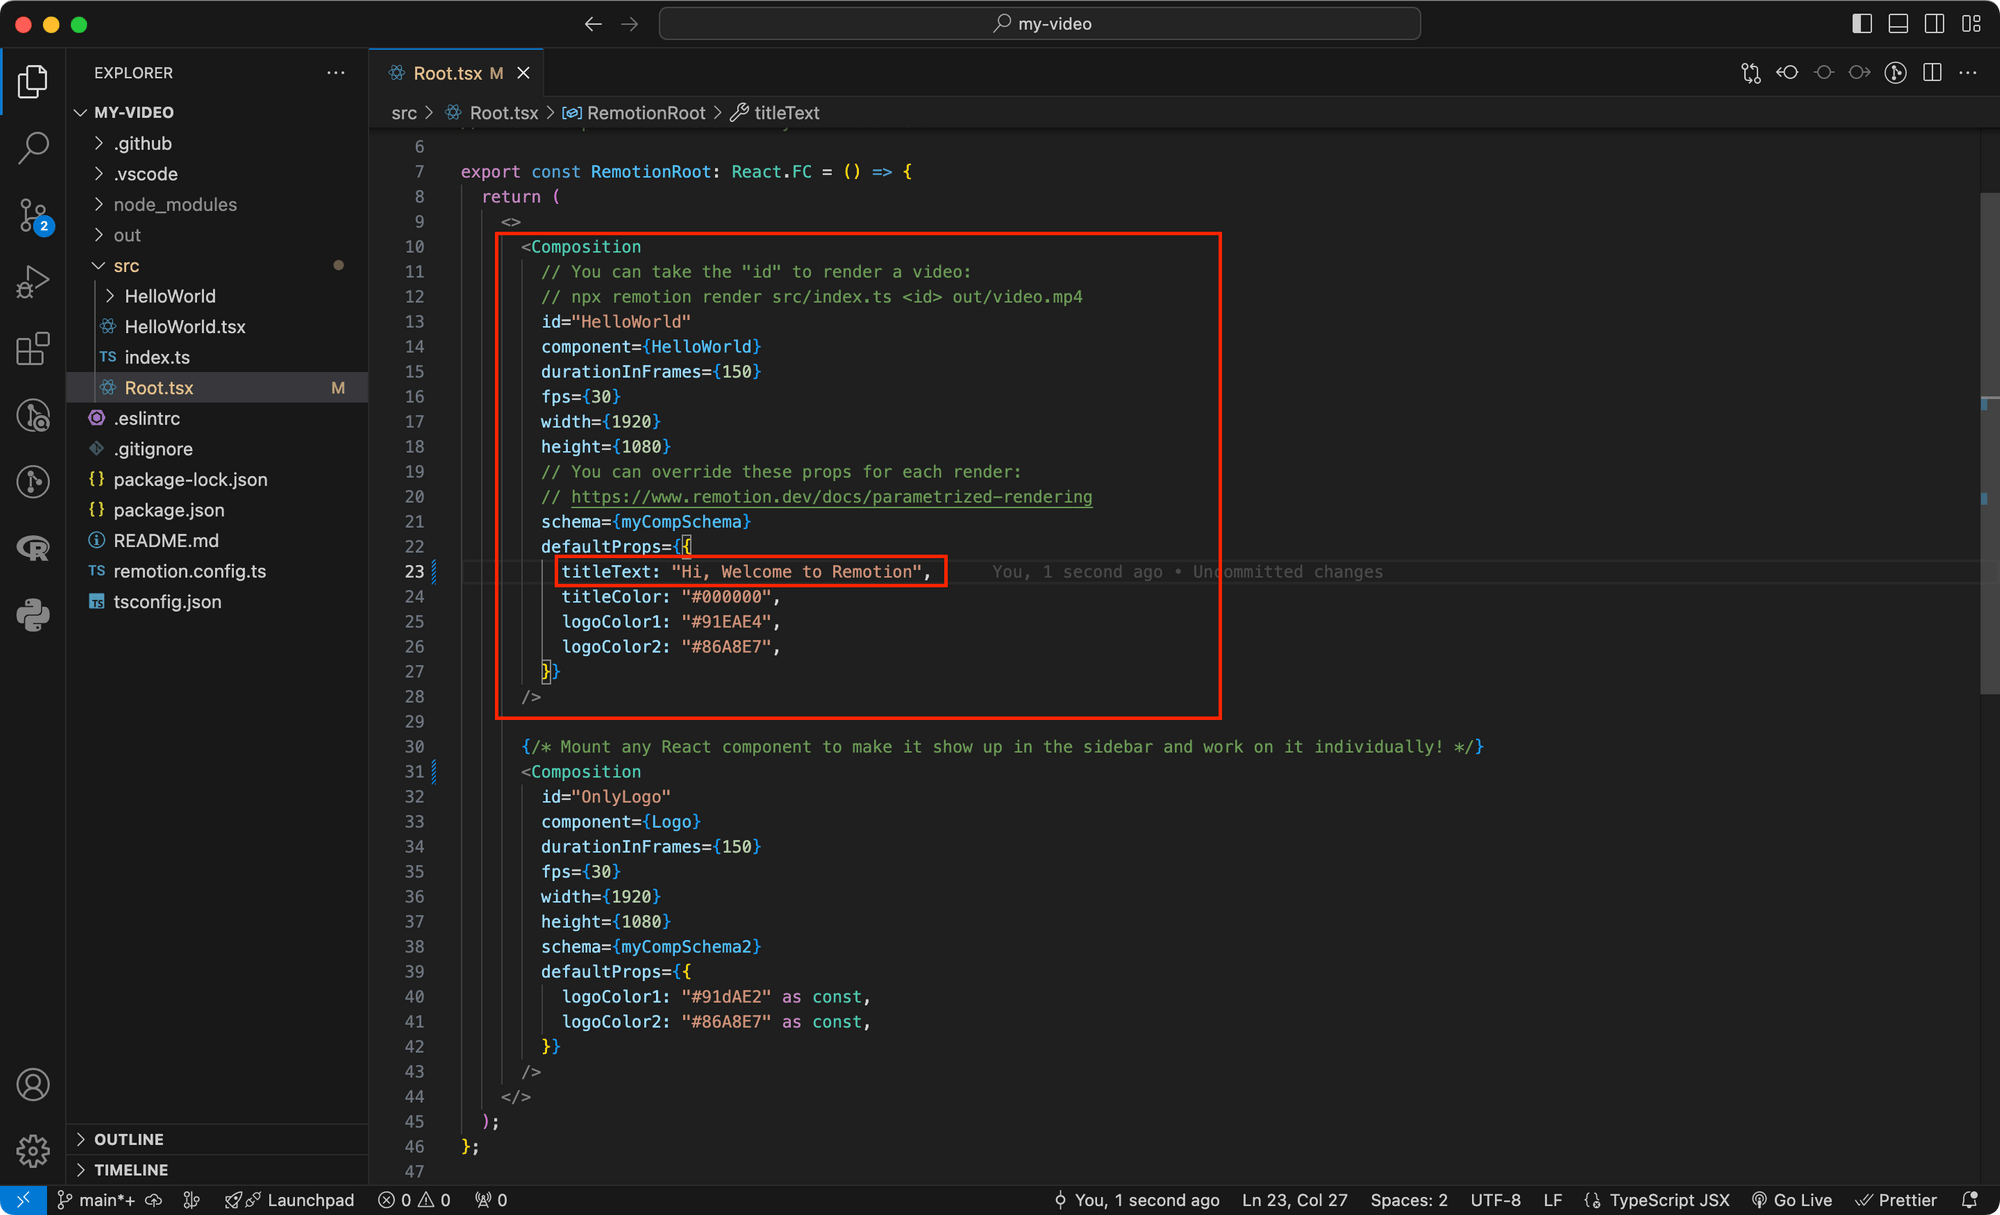Click the remote window indicator in status bar
The image size is (2000, 1215).
(23, 1200)
